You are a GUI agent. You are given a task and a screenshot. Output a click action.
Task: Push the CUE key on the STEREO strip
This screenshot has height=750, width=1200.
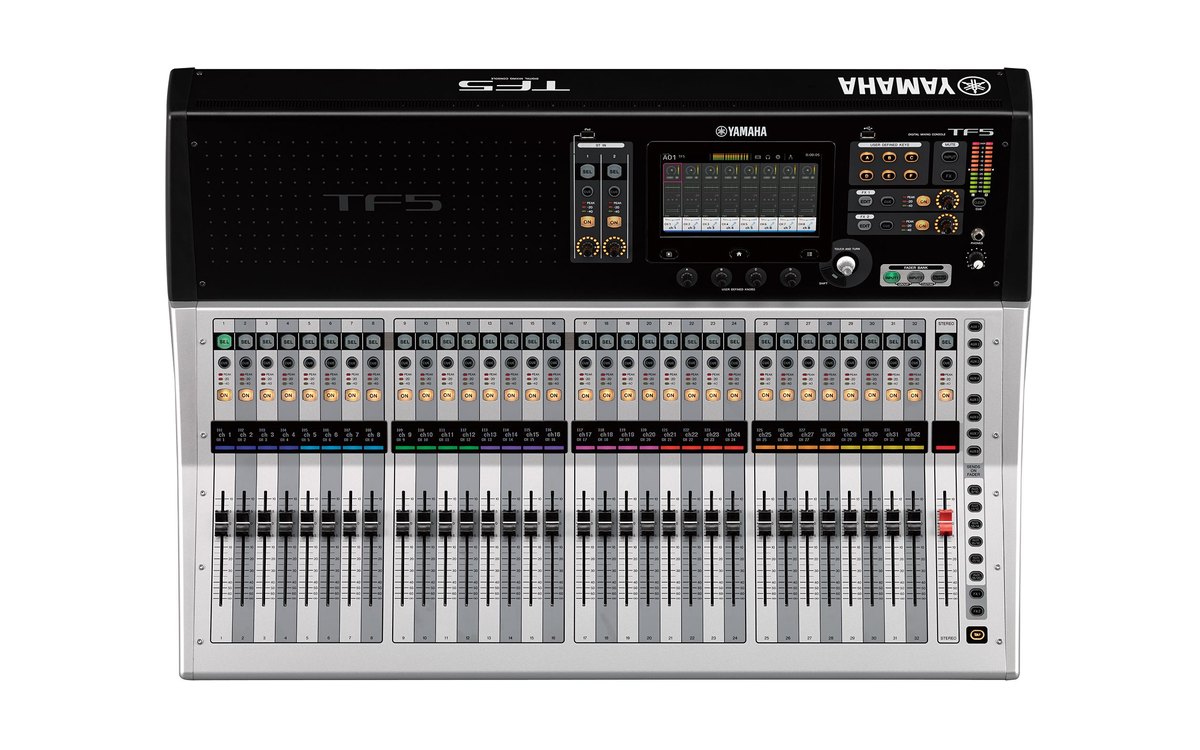click(x=946, y=362)
